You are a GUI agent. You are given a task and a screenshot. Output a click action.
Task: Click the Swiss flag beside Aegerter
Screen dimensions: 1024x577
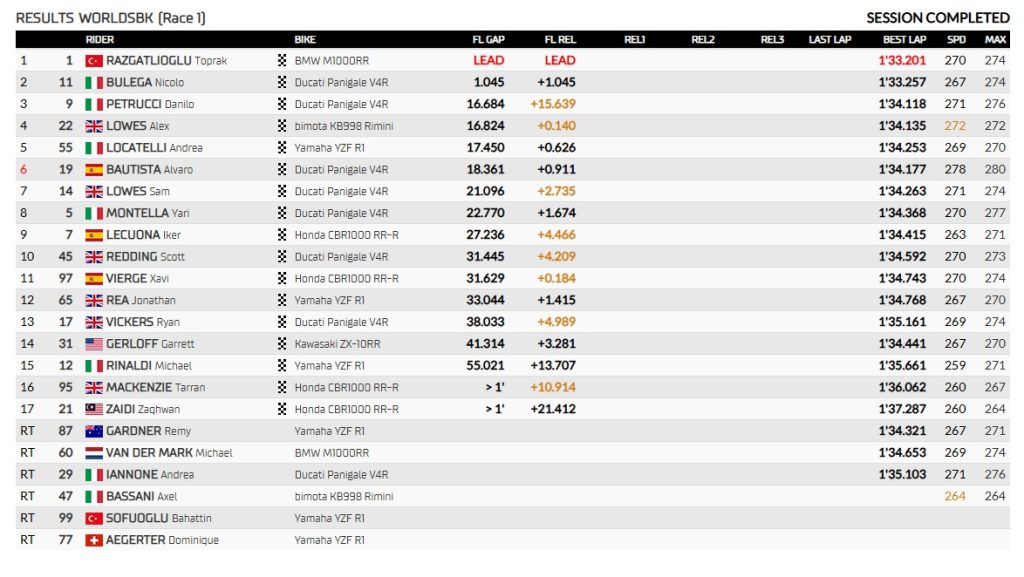(x=94, y=540)
